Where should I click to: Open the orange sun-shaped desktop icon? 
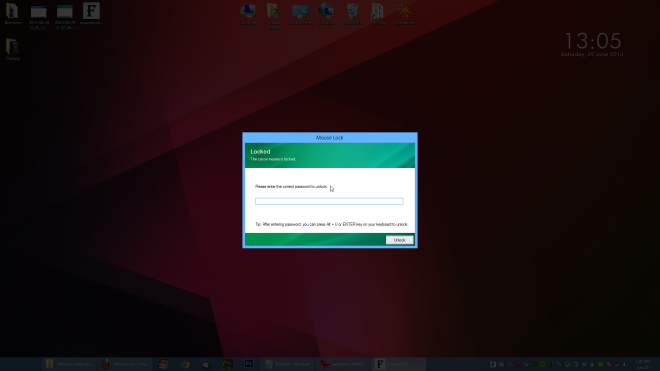point(405,14)
